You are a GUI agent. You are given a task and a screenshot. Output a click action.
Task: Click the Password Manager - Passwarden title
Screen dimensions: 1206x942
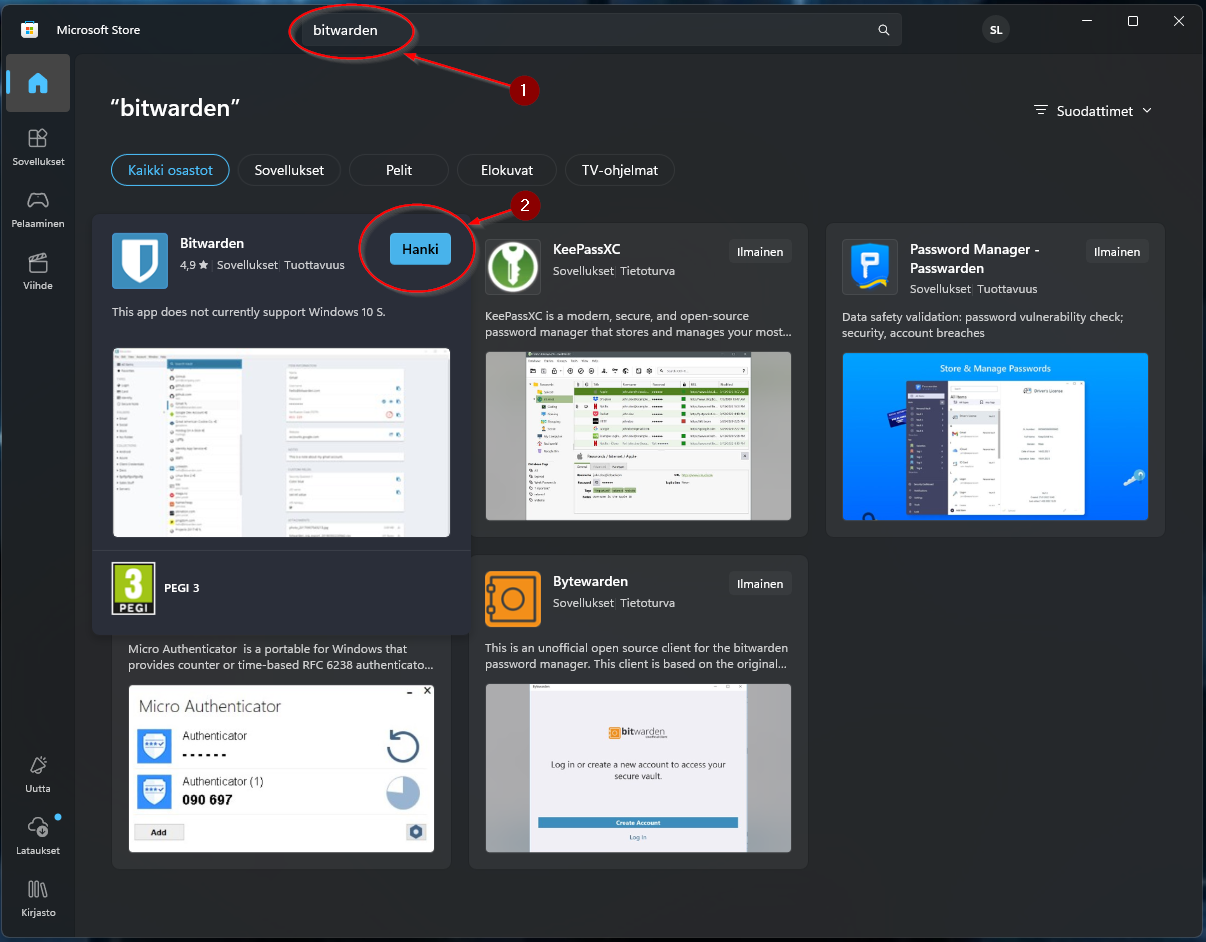[975, 259]
